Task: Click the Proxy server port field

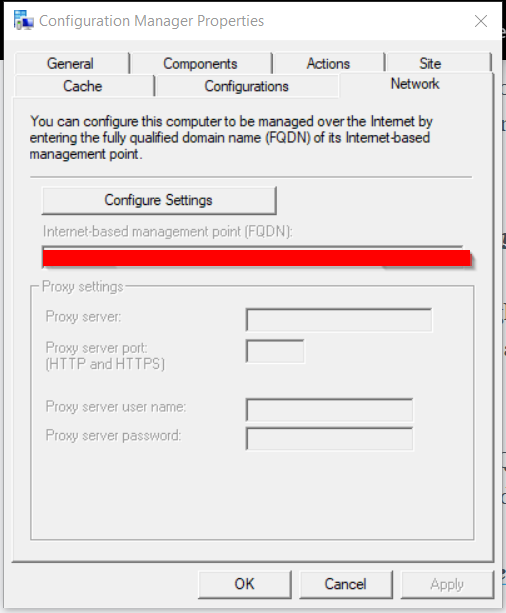Action: point(275,351)
